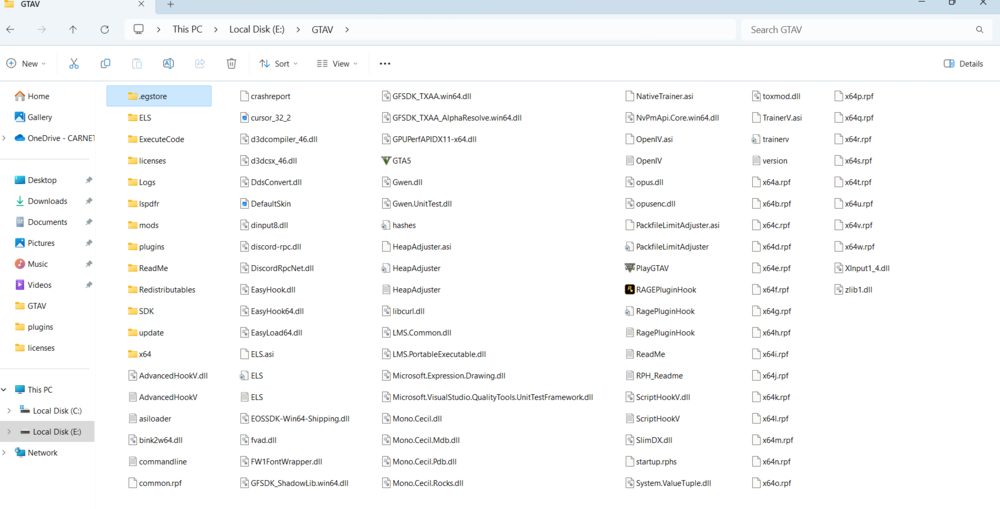Select the OpenIV.asi file

coord(649,139)
